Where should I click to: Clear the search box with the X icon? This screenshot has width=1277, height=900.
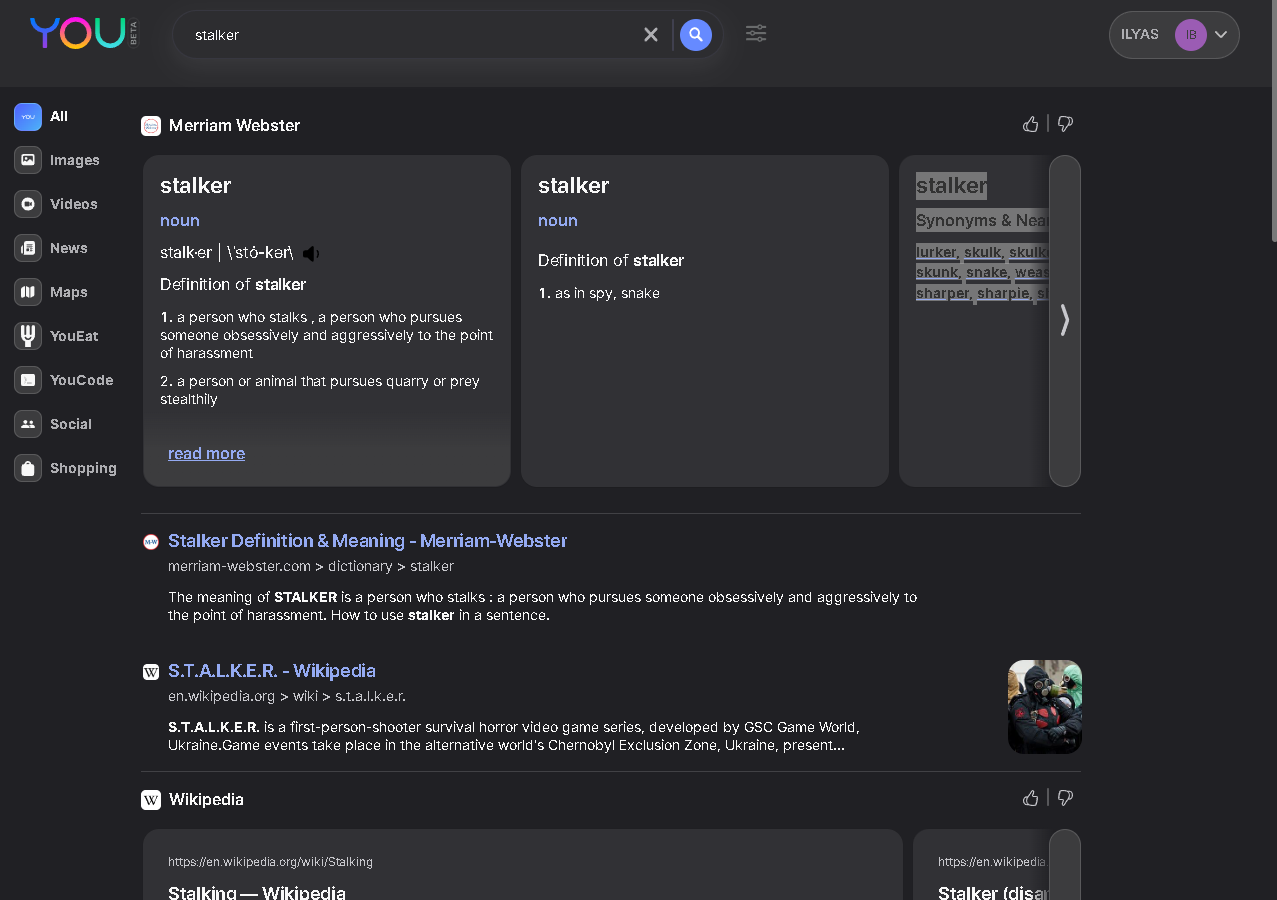651,35
